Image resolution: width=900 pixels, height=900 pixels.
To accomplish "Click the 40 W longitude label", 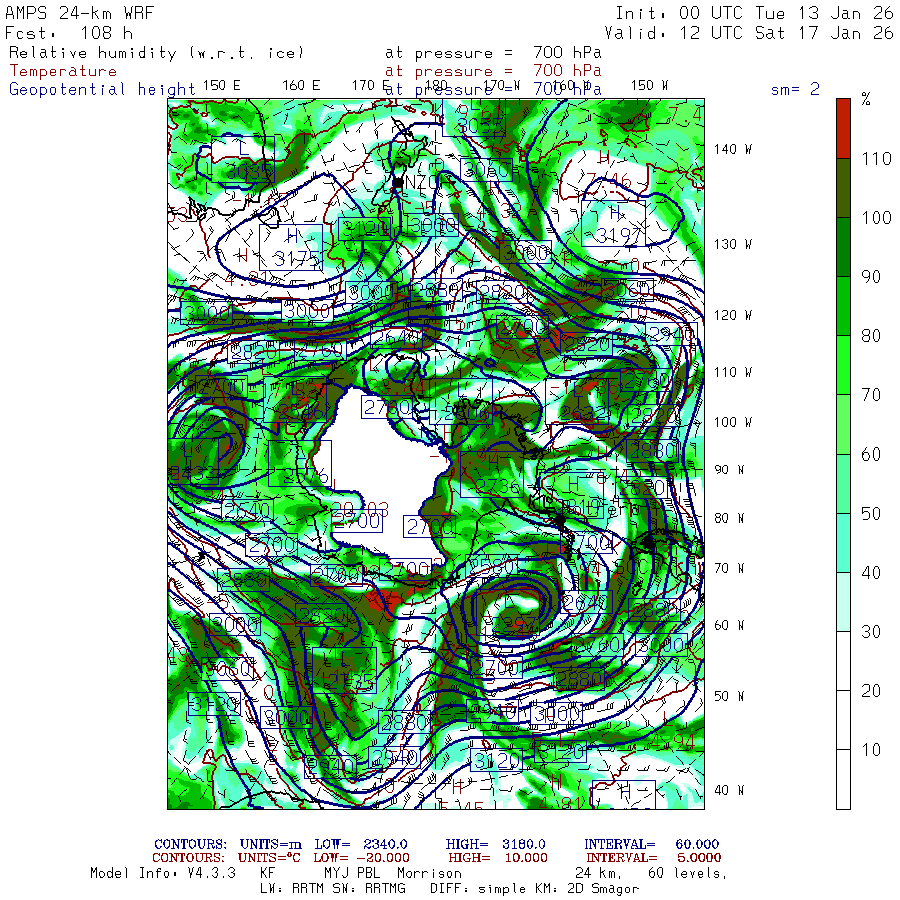I will click(728, 790).
